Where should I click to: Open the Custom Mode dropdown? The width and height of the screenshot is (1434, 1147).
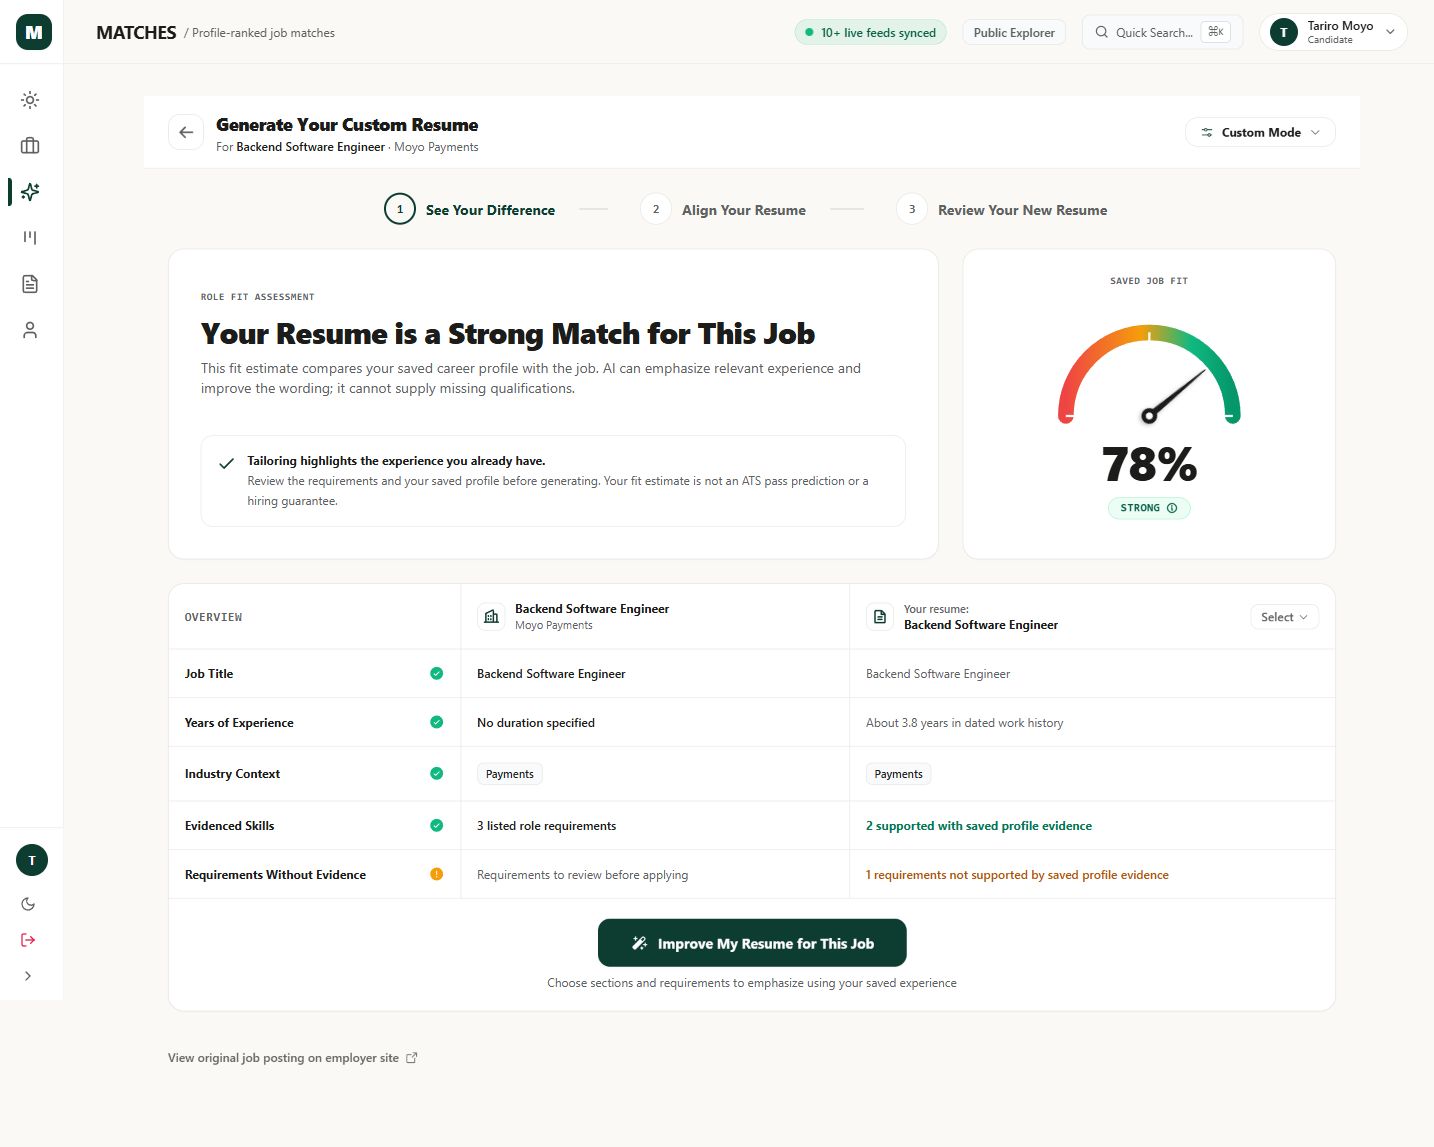pyautogui.click(x=1260, y=132)
